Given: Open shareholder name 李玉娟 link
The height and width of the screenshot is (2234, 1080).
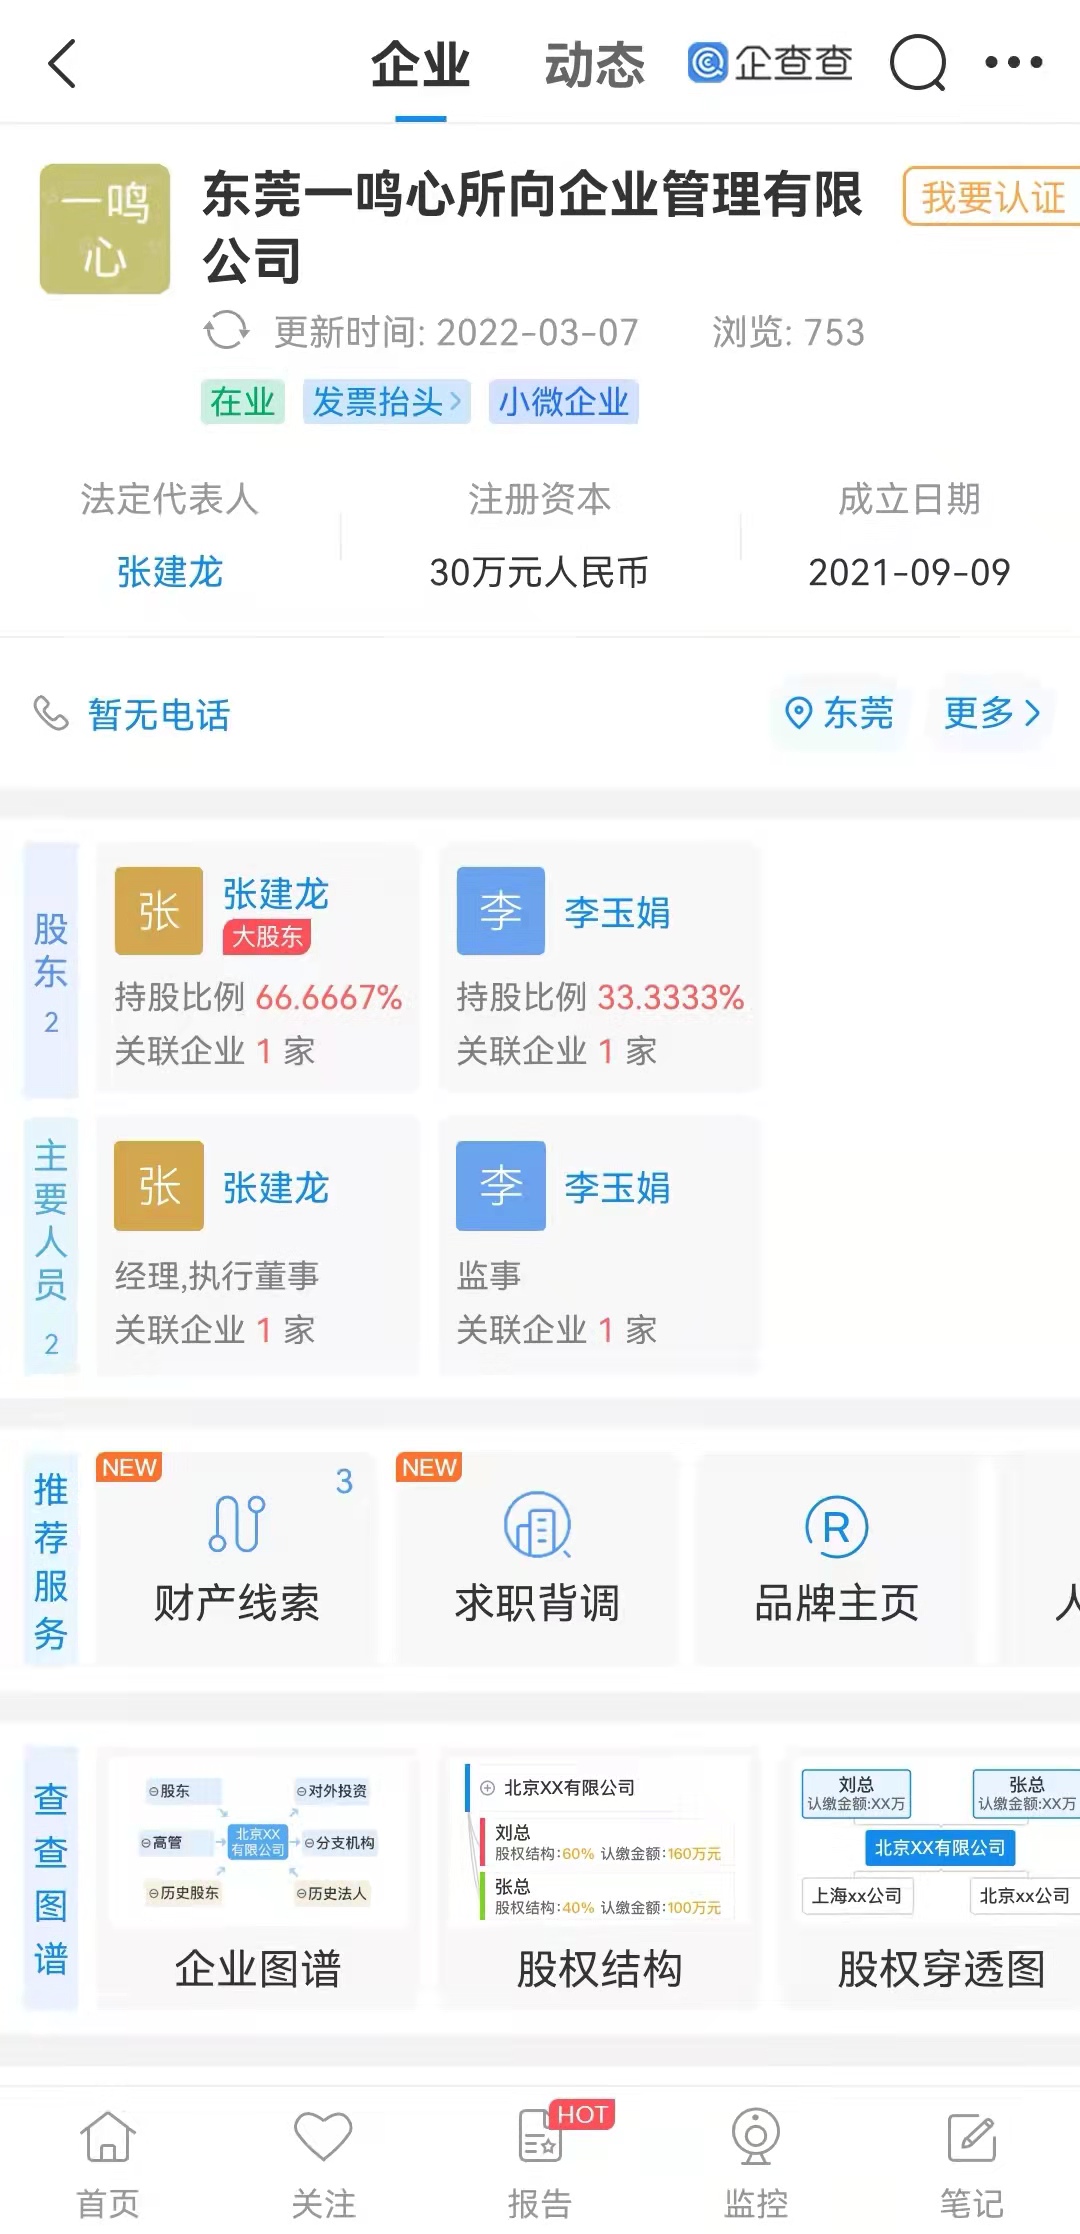Looking at the screenshot, I should coord(617,912).
